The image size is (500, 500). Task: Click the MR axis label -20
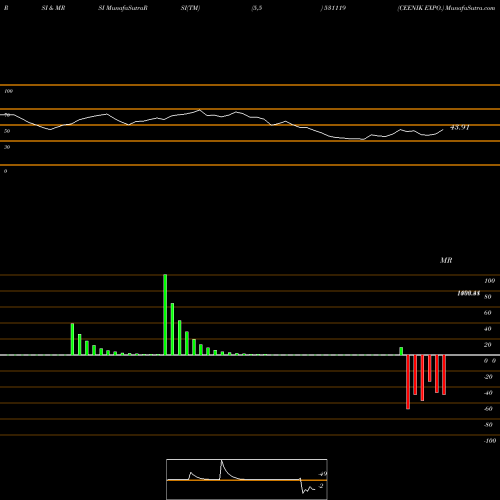[488, 377]
